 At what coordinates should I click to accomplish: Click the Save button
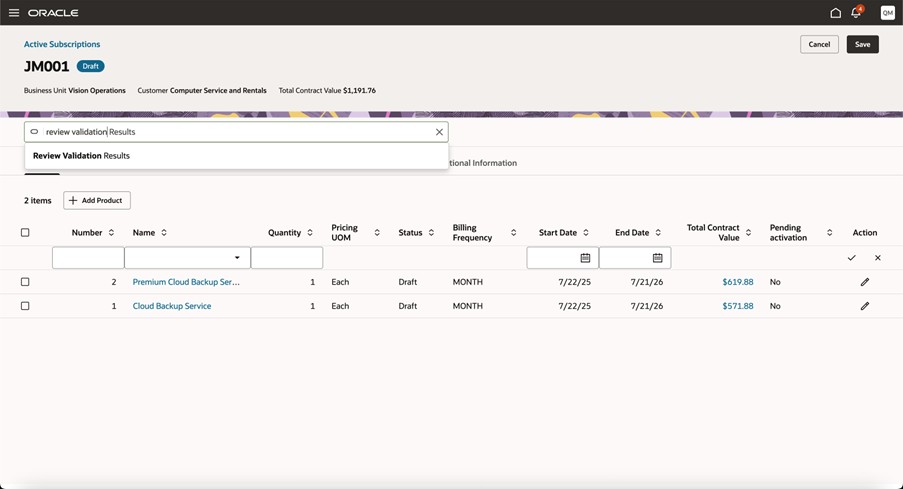862,44
